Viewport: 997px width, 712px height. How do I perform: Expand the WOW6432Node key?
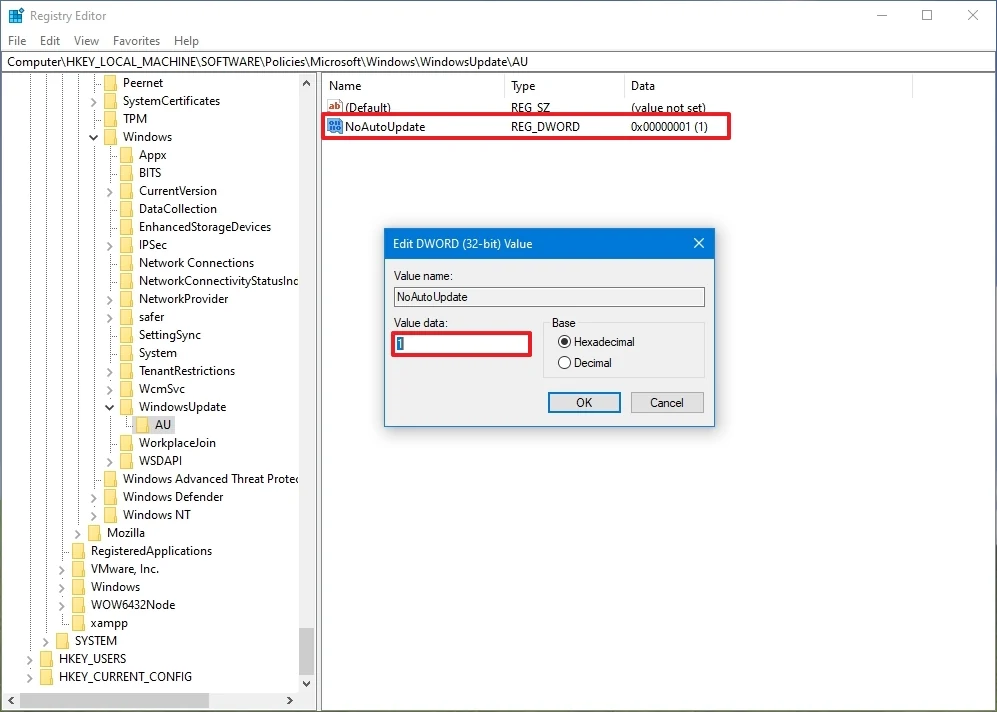point(62,606)
